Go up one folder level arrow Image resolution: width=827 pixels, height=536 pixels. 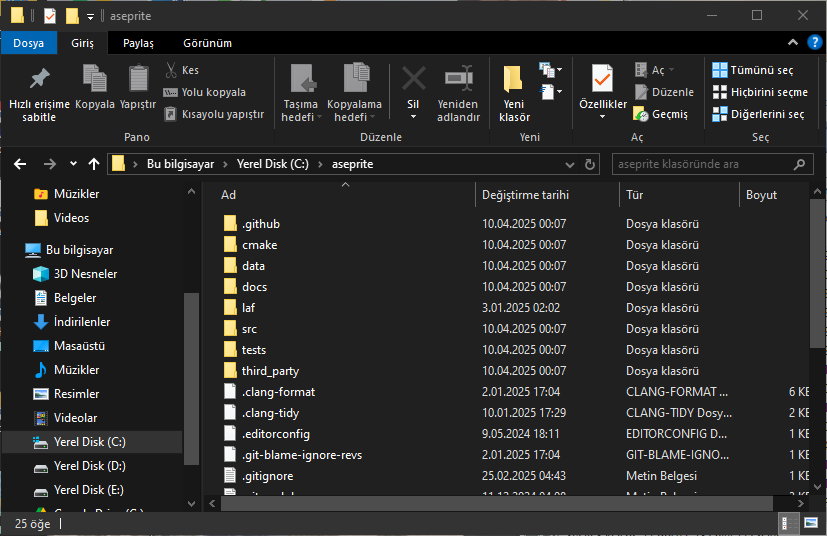pyautogui.click(x=94, y=164)
